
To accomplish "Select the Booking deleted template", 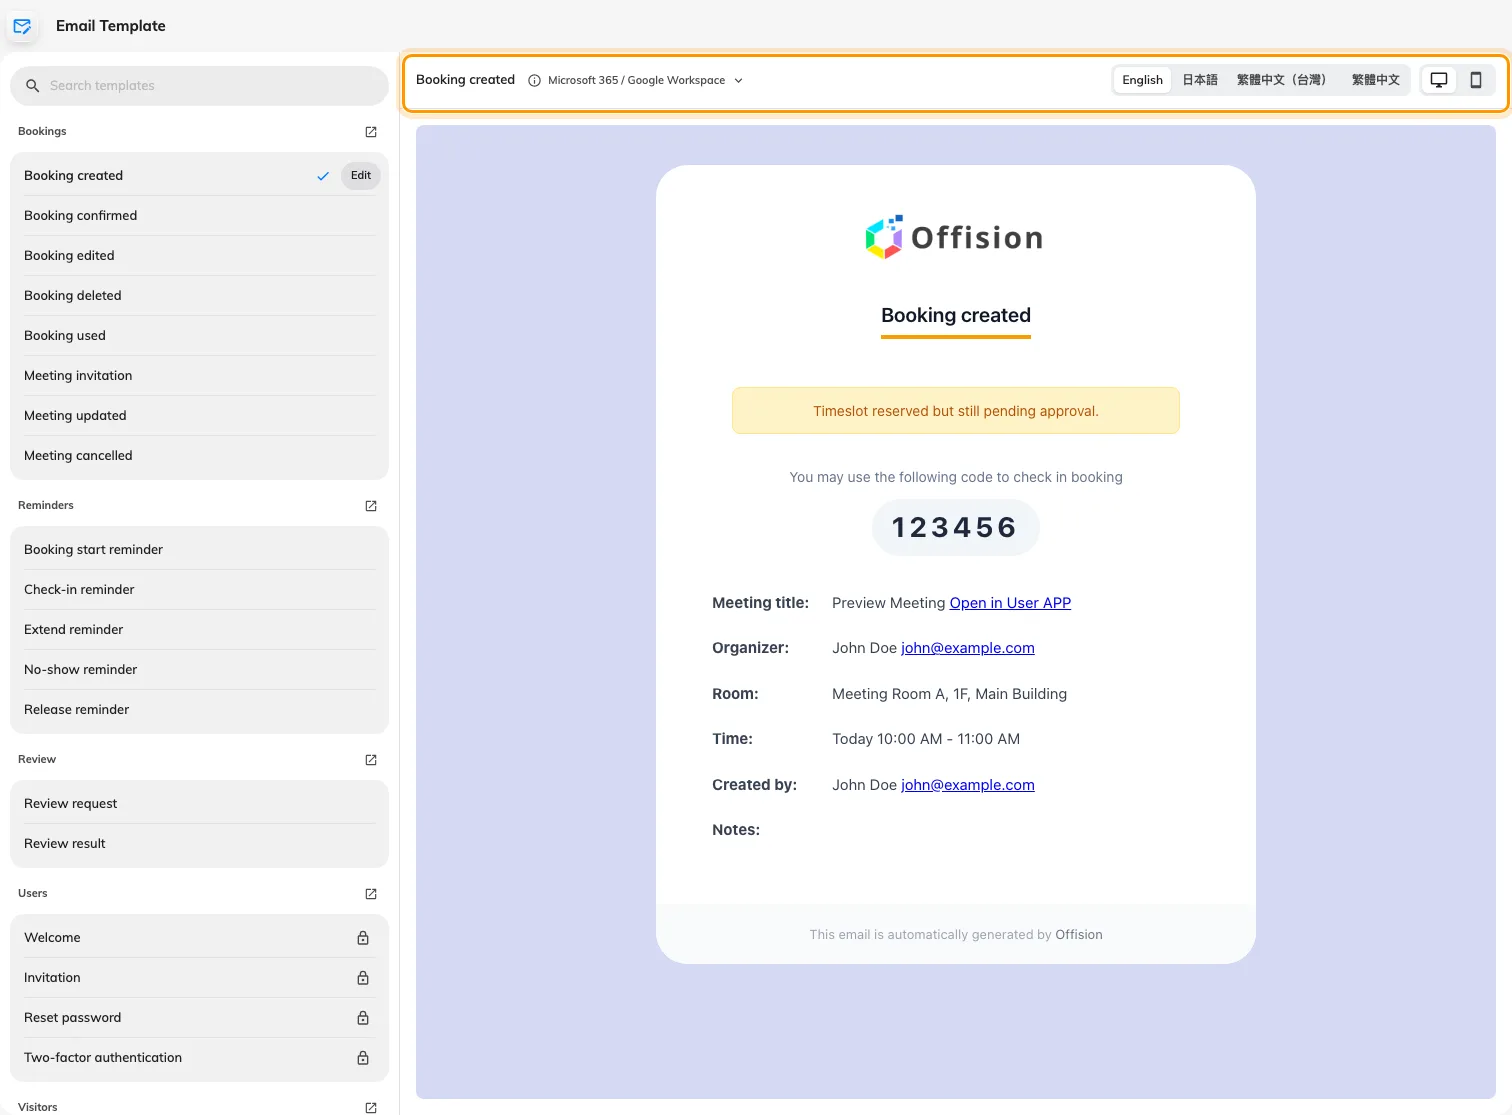I will click(x=199, y=296).
